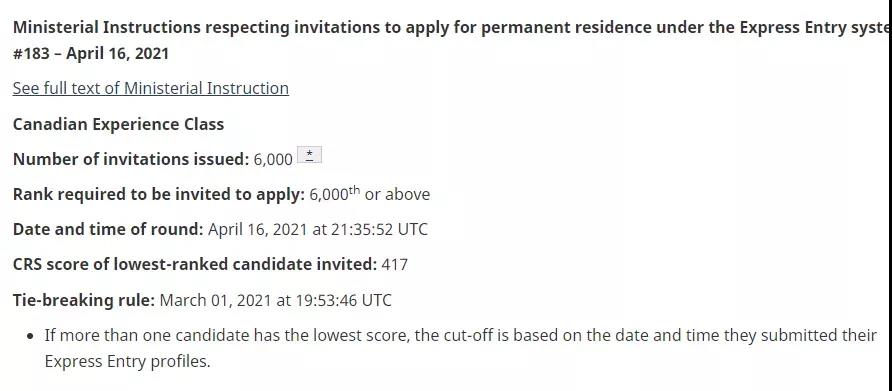Click the 'Number of invitations issued:' label
892x391 pixels.
(x=131, y=159)
